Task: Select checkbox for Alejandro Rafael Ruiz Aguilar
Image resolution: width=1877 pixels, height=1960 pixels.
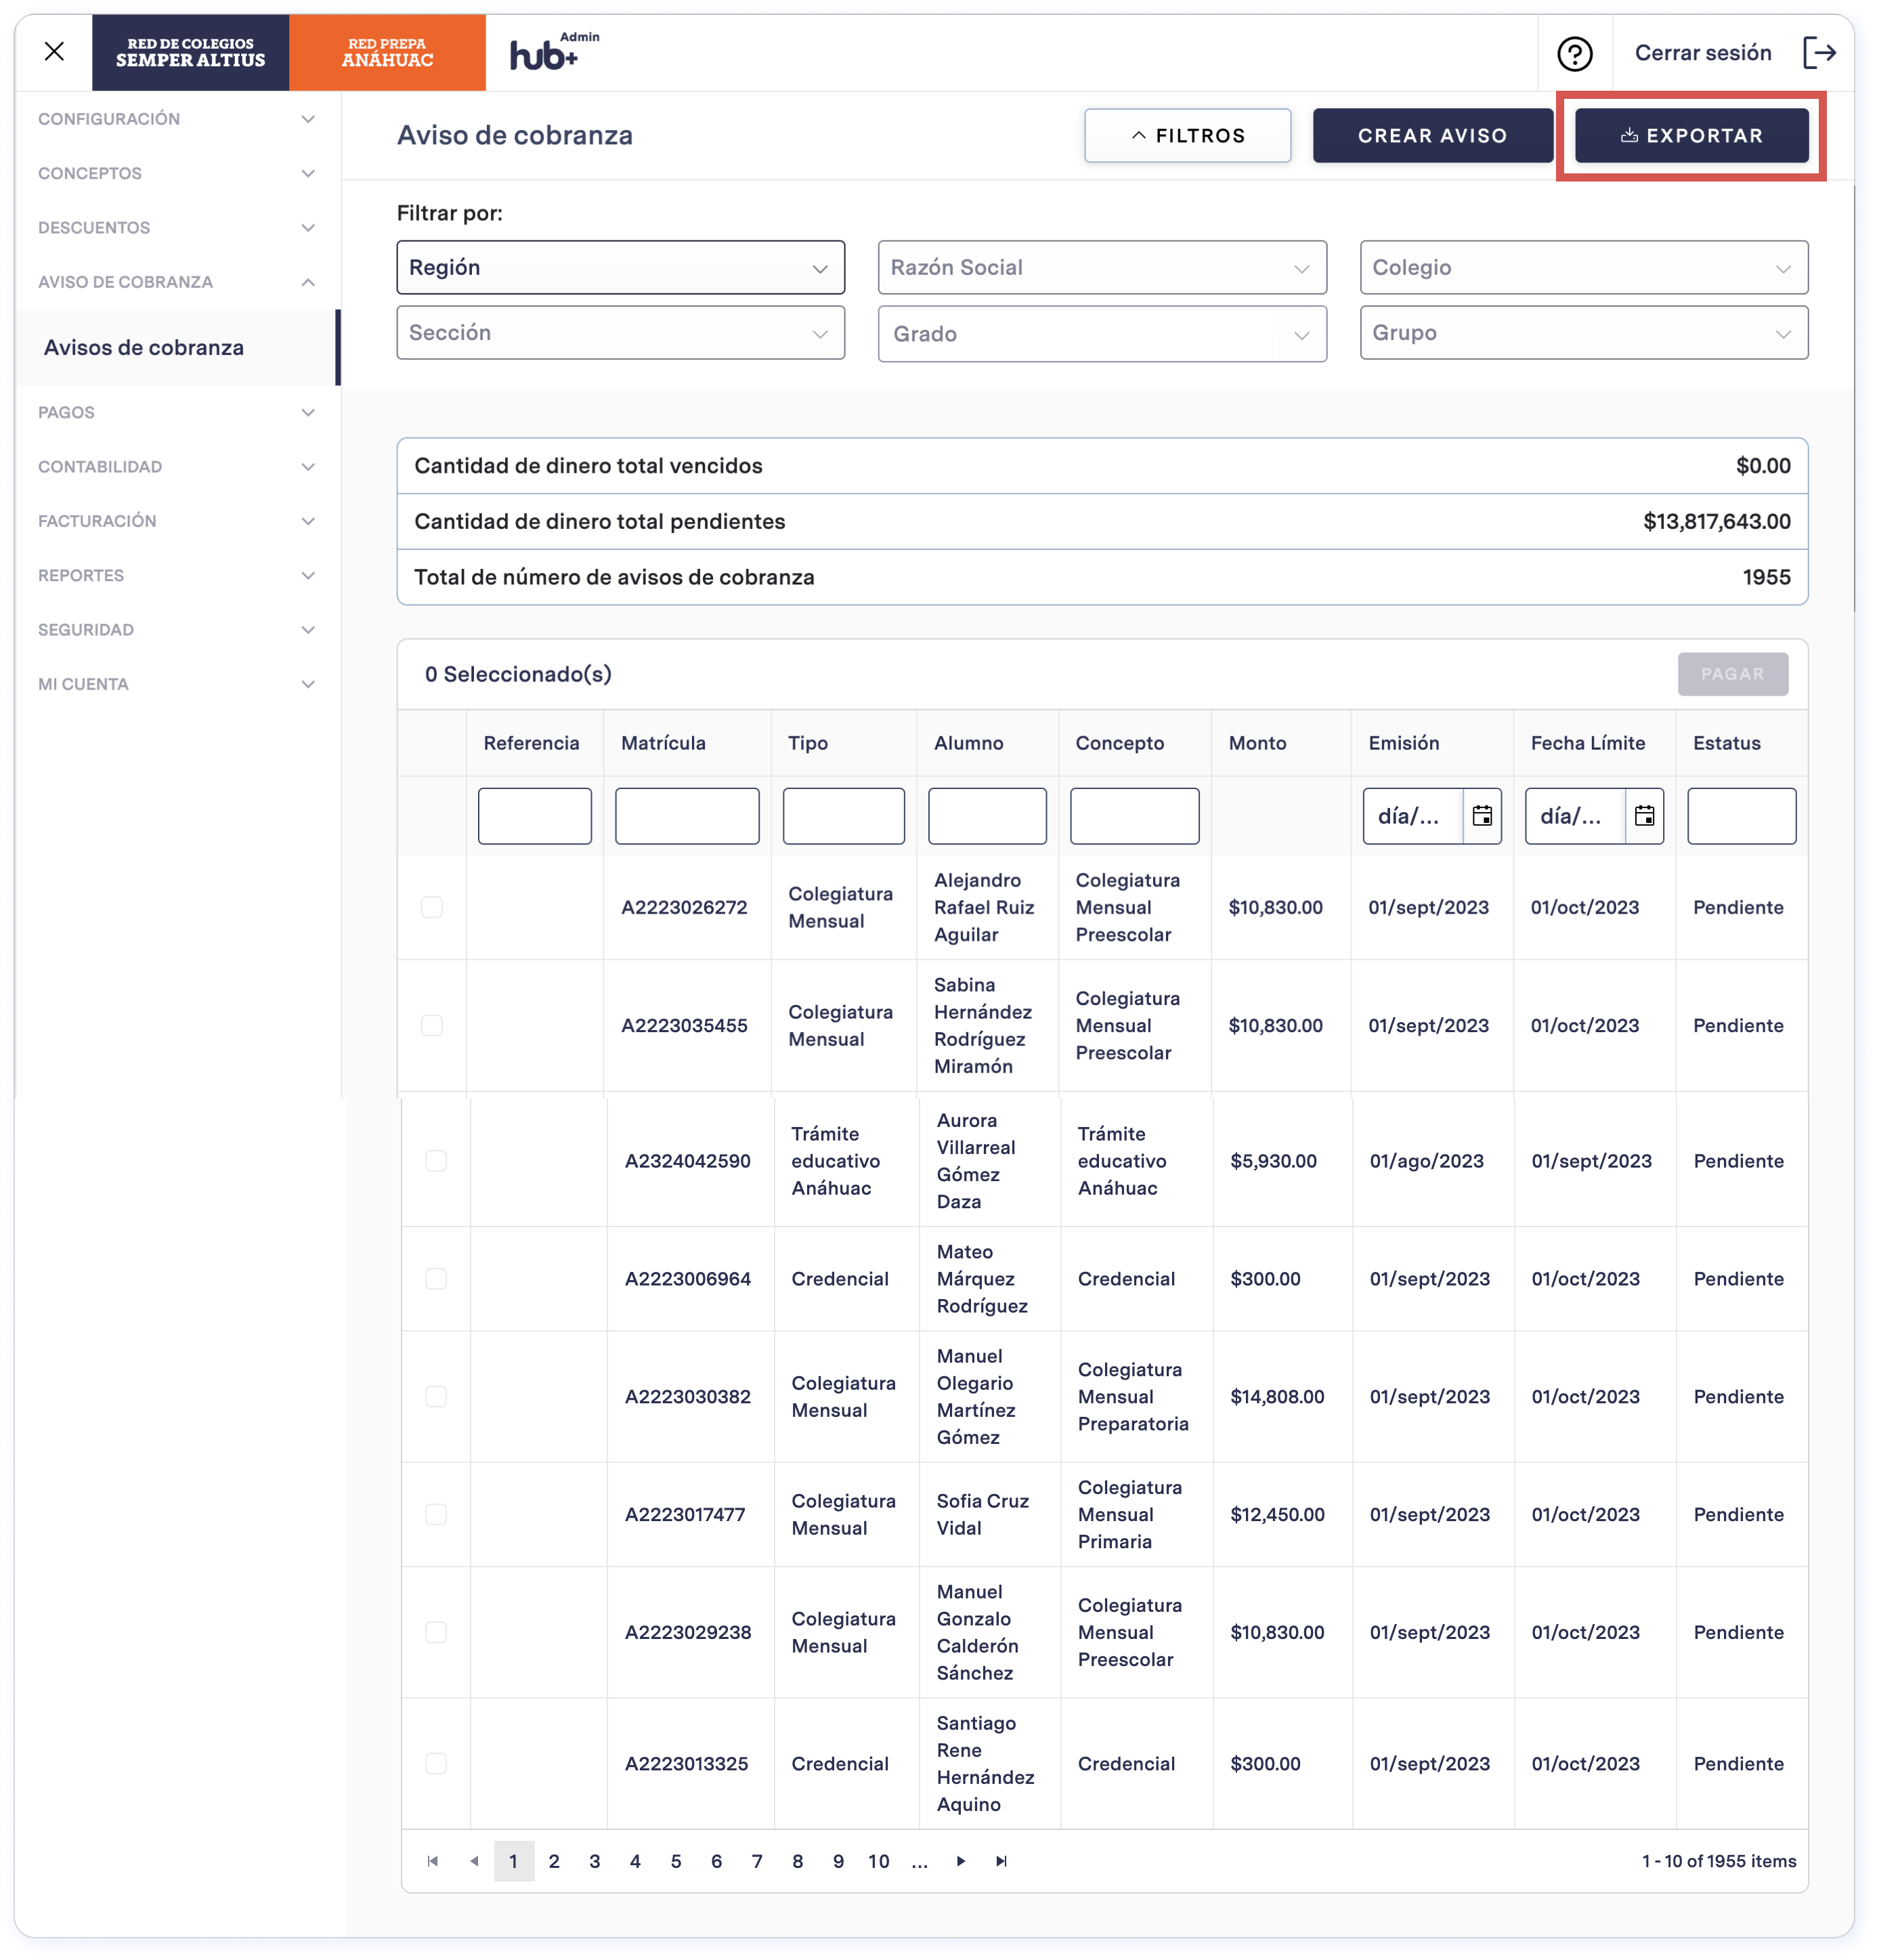Action: coord(431,906)
